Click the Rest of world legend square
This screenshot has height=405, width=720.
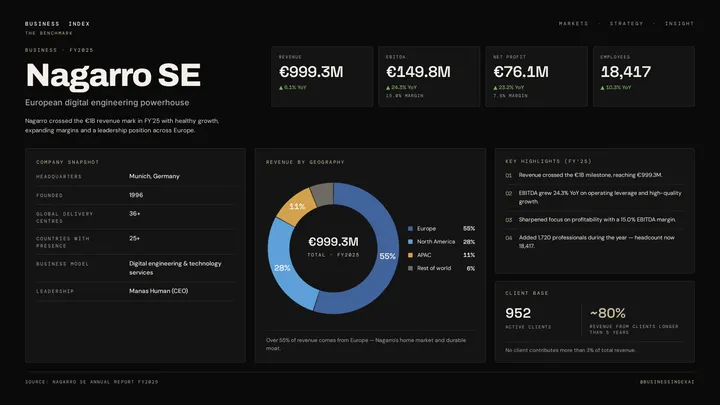point(411,268)
